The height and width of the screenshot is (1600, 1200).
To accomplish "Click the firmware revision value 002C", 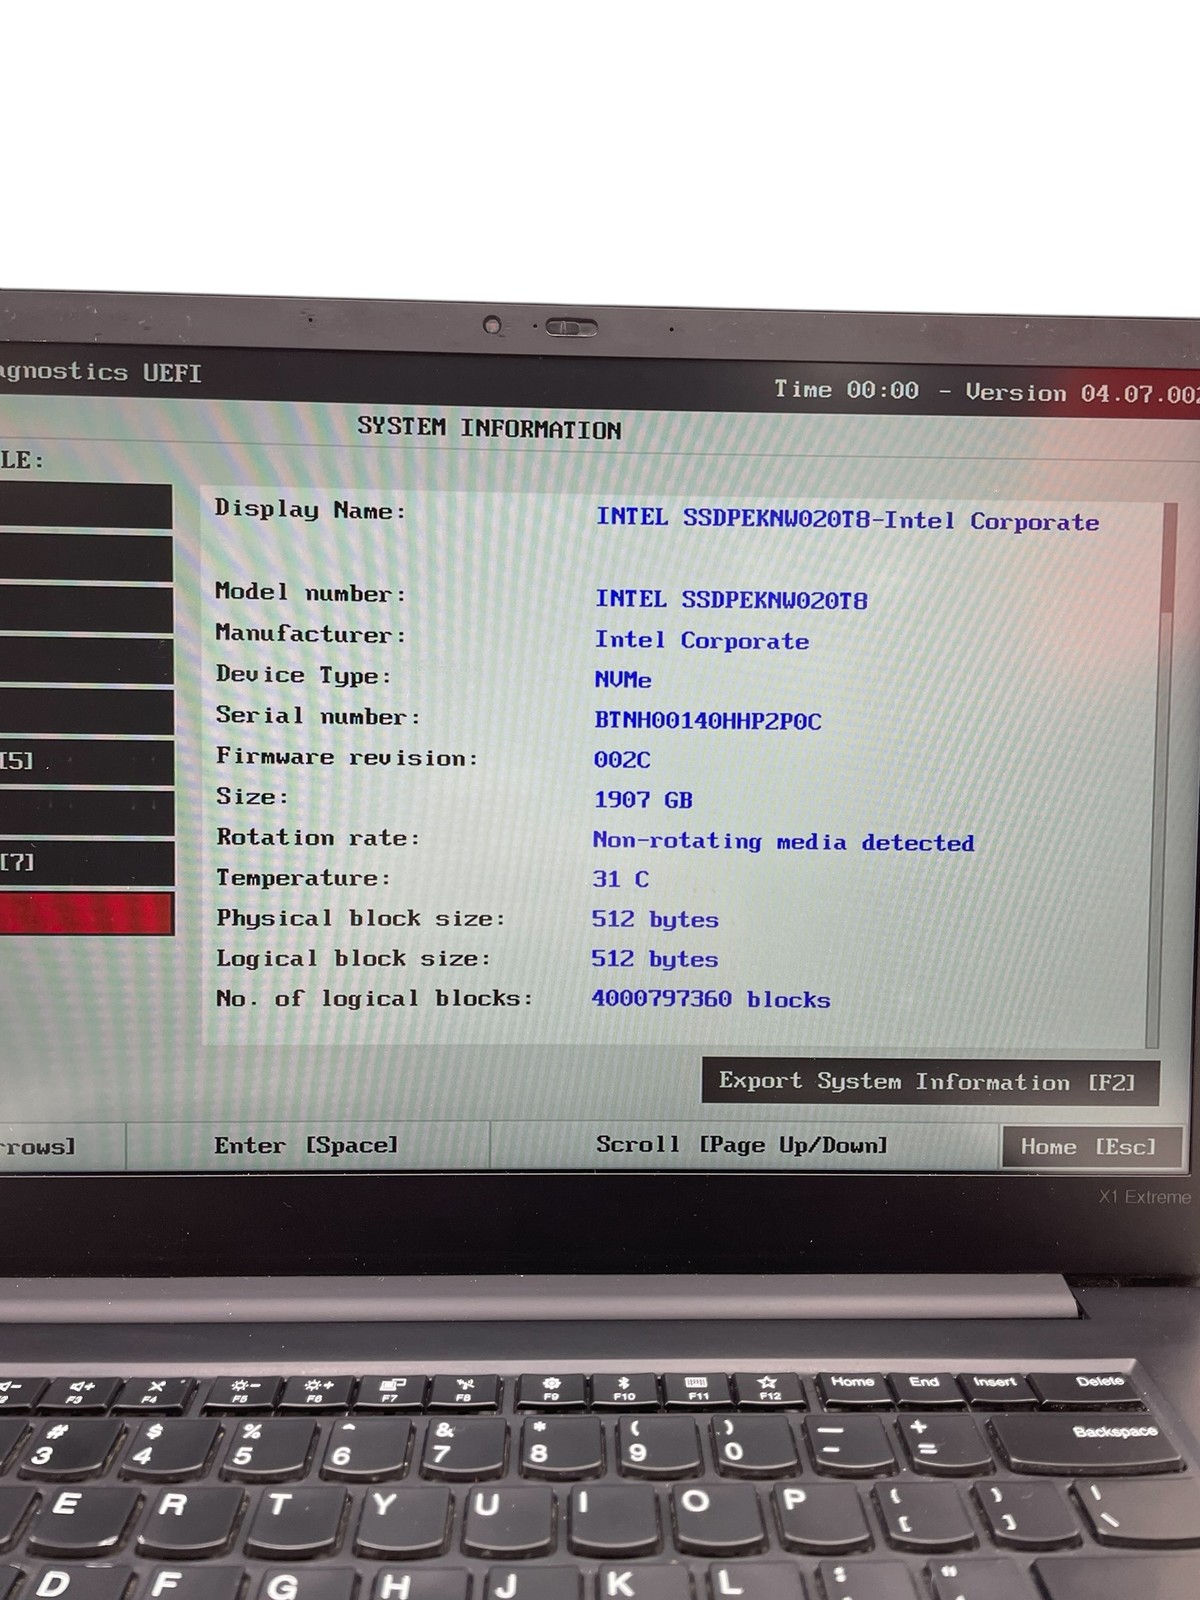I will [x=621, y=760].
